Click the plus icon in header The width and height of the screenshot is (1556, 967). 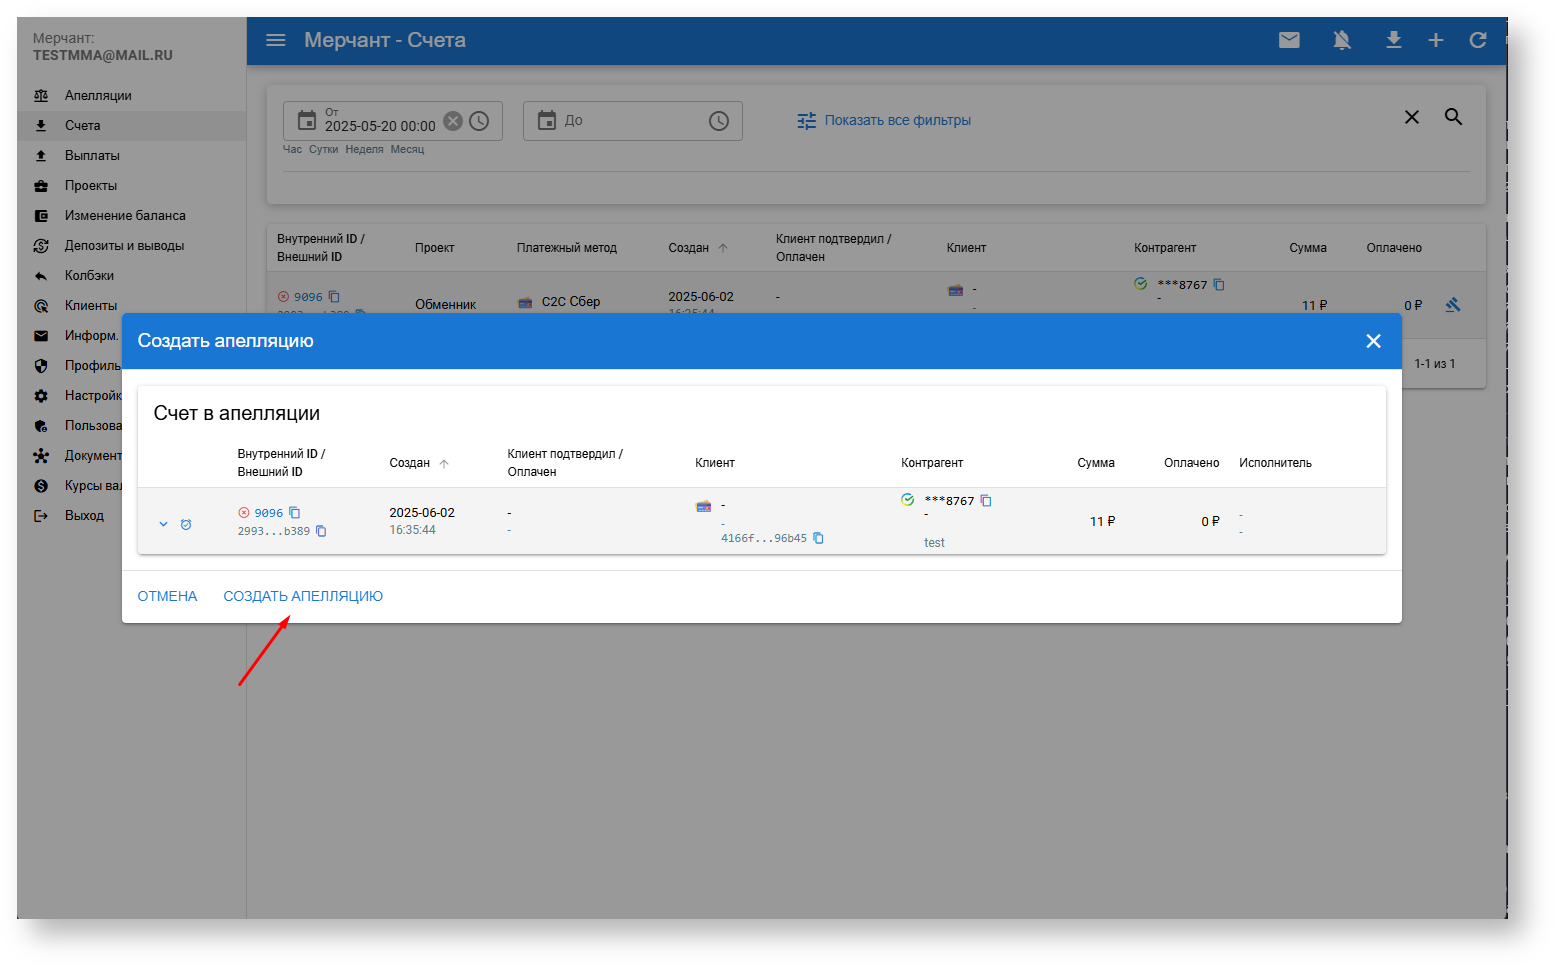click(x=1435, y=40)
